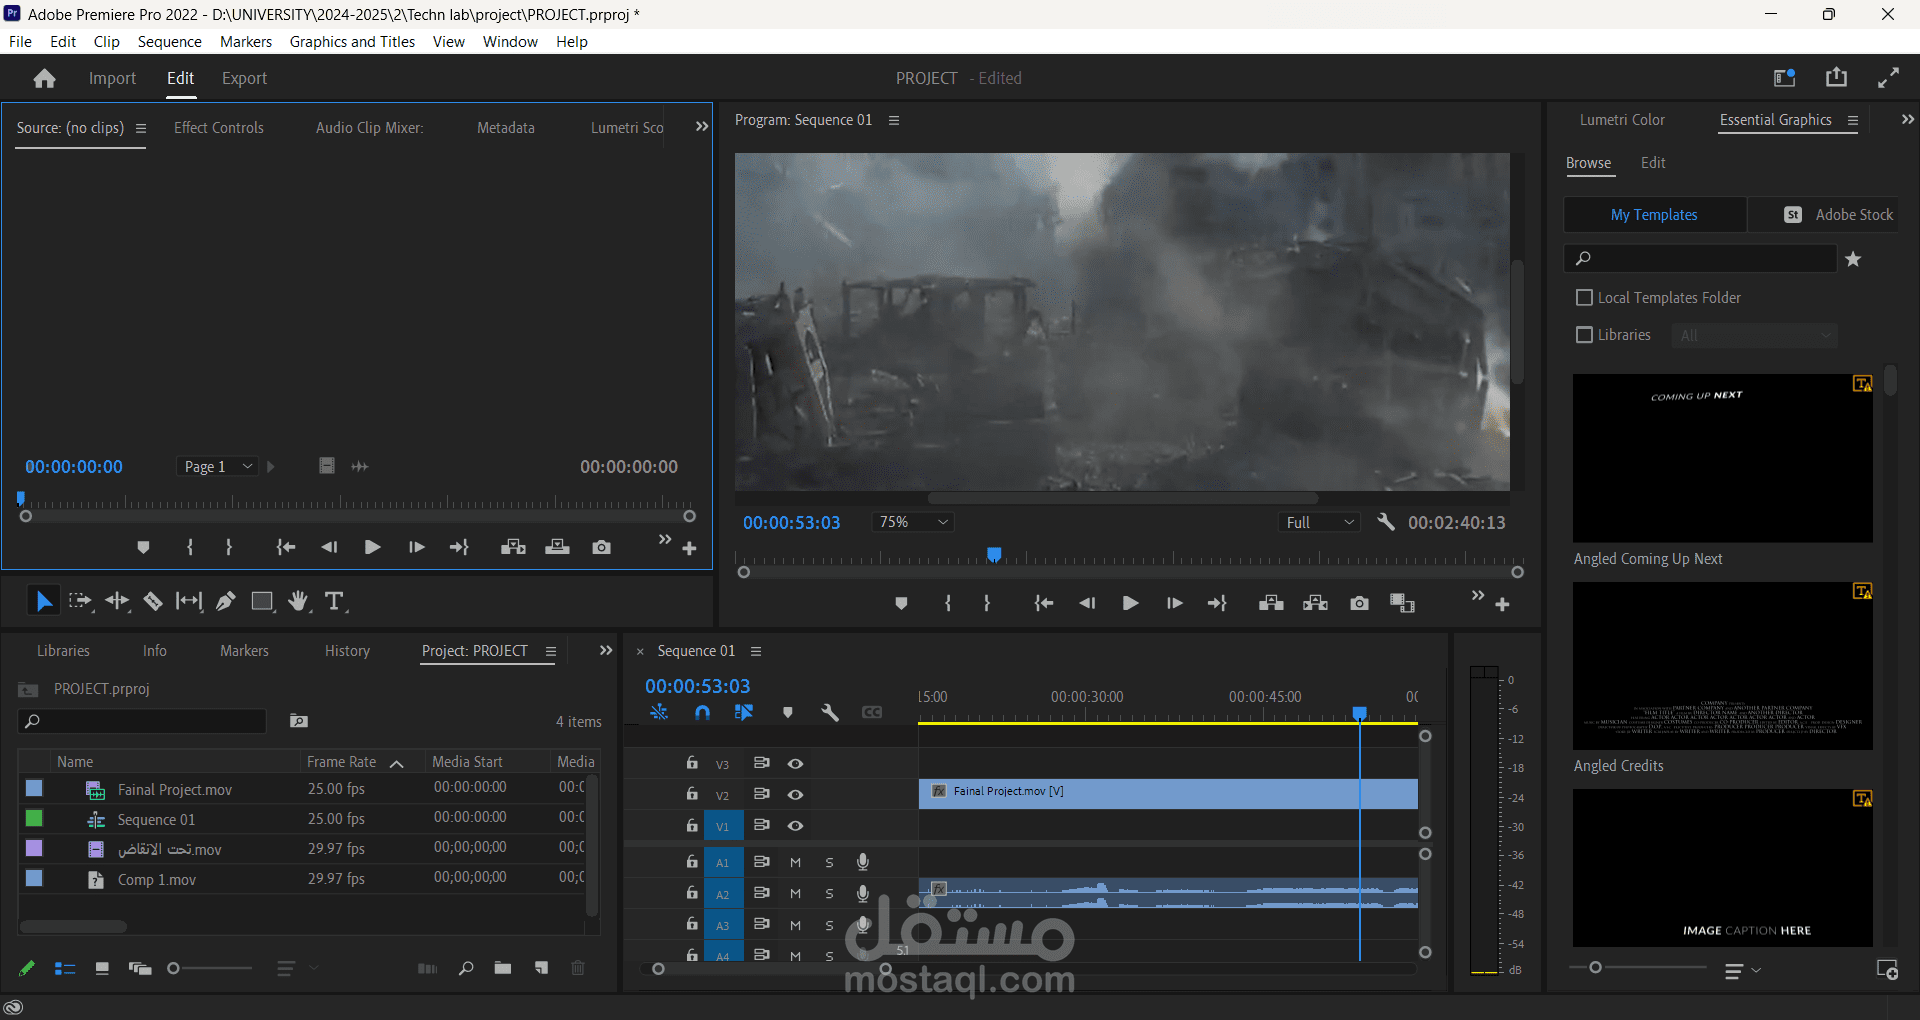Open the Export workspace tab
The width and height of the screenshot is (1920, 1020).
pos(244,78)
